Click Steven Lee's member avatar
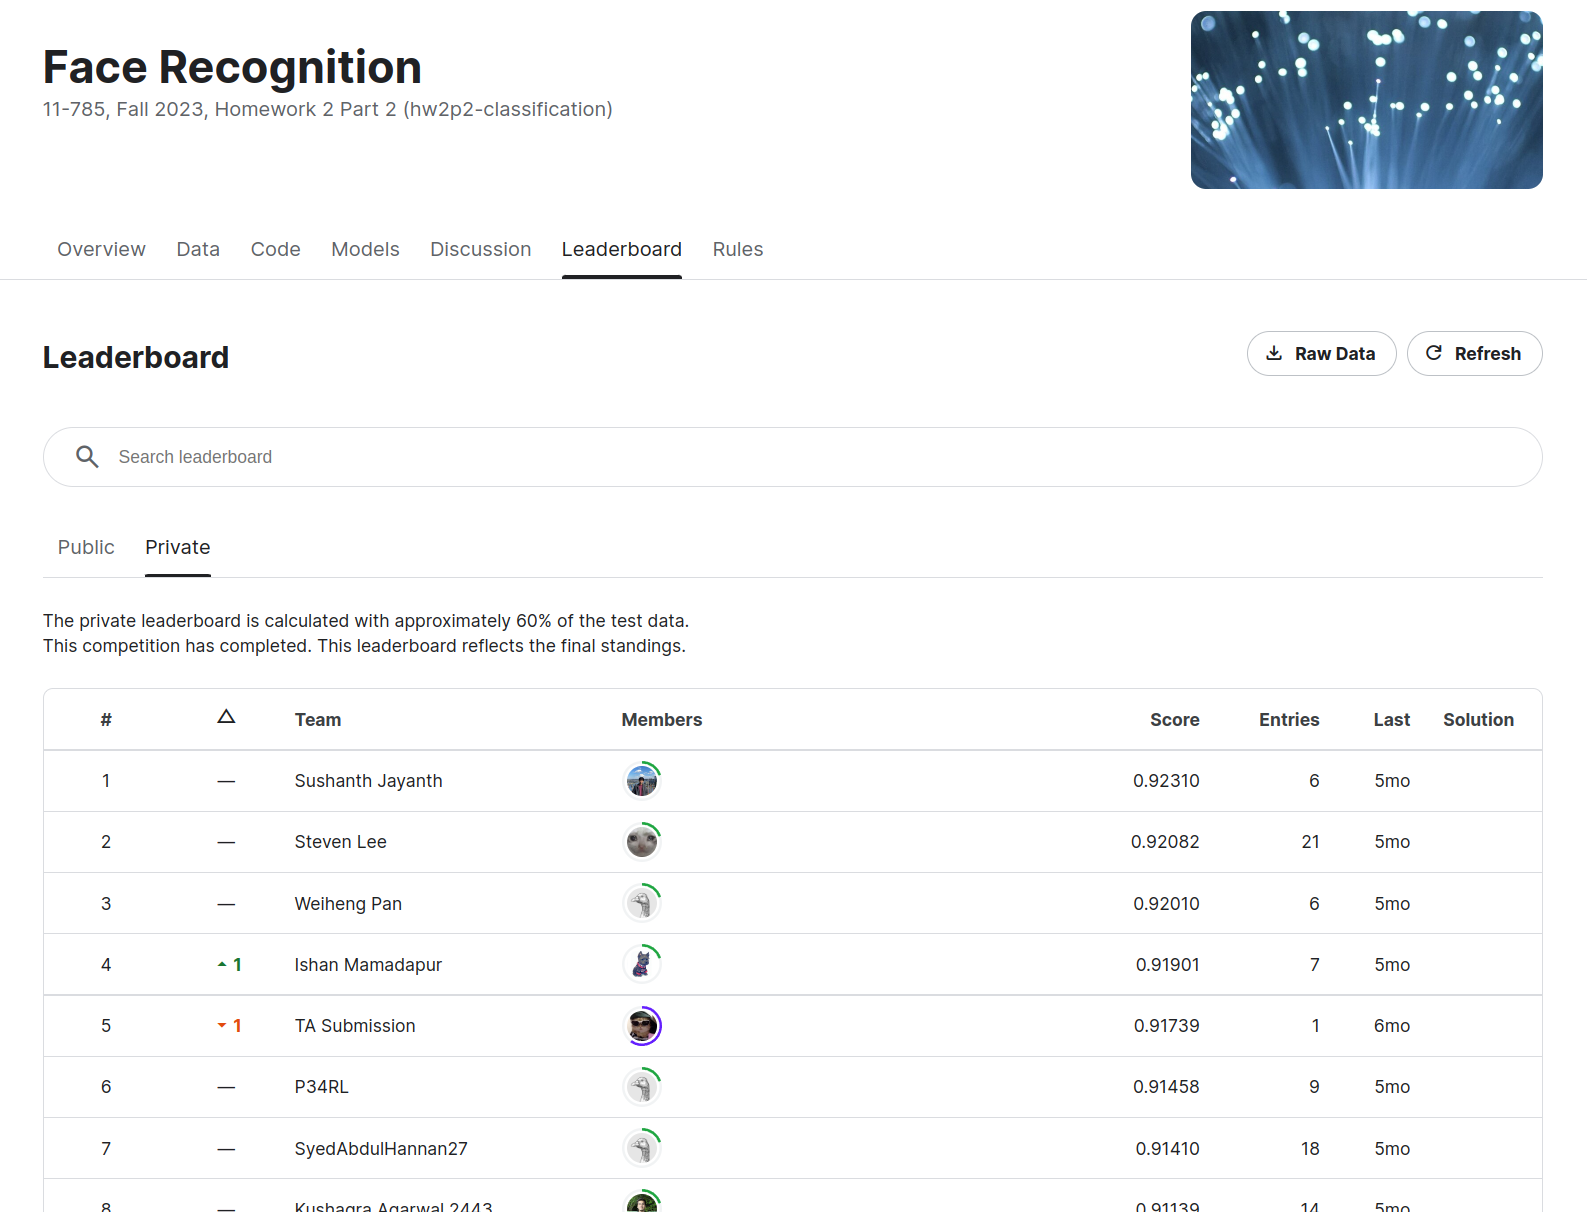Screen dimensions: 1587x1212 tap(642, 842)
